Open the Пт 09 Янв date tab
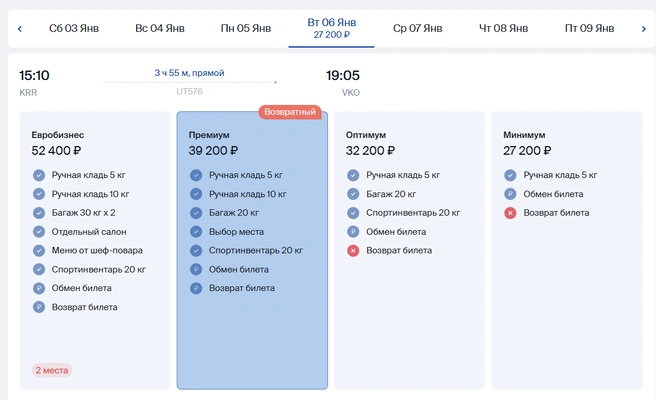 (x=589, y=28)
